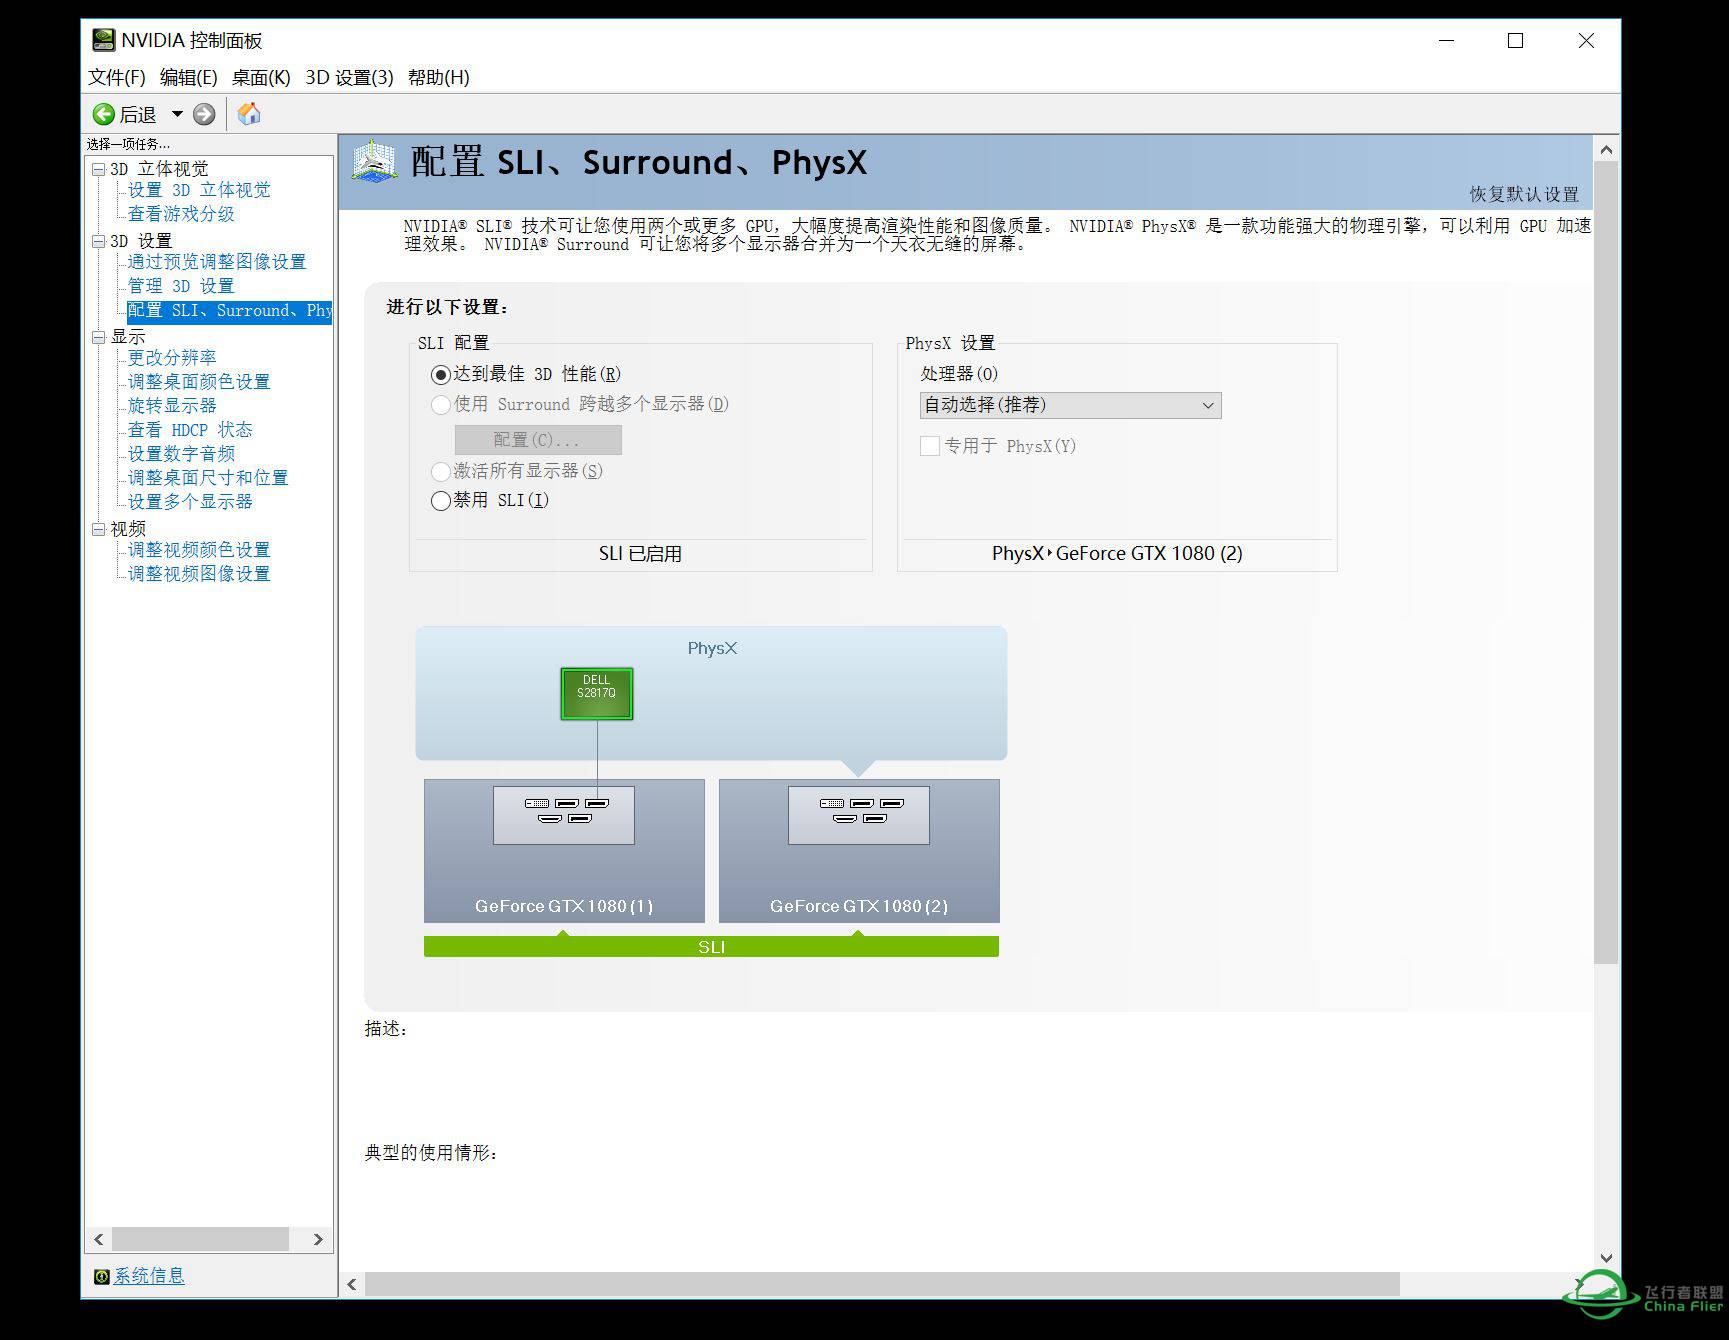Screen dimensions: 1729x1340
Task: Select GeForce GTX 1080 (1) card ports graphic
Action: tap(564, 815)
